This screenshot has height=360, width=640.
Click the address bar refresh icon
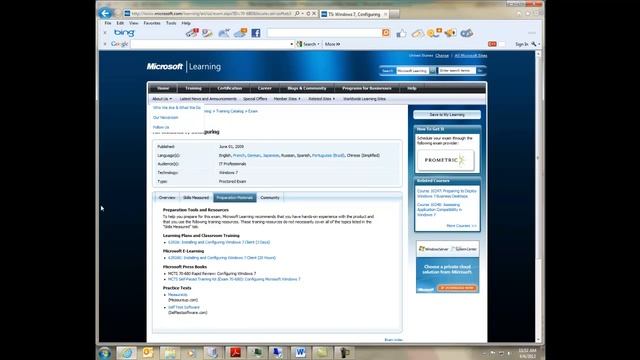click(308, 13)
